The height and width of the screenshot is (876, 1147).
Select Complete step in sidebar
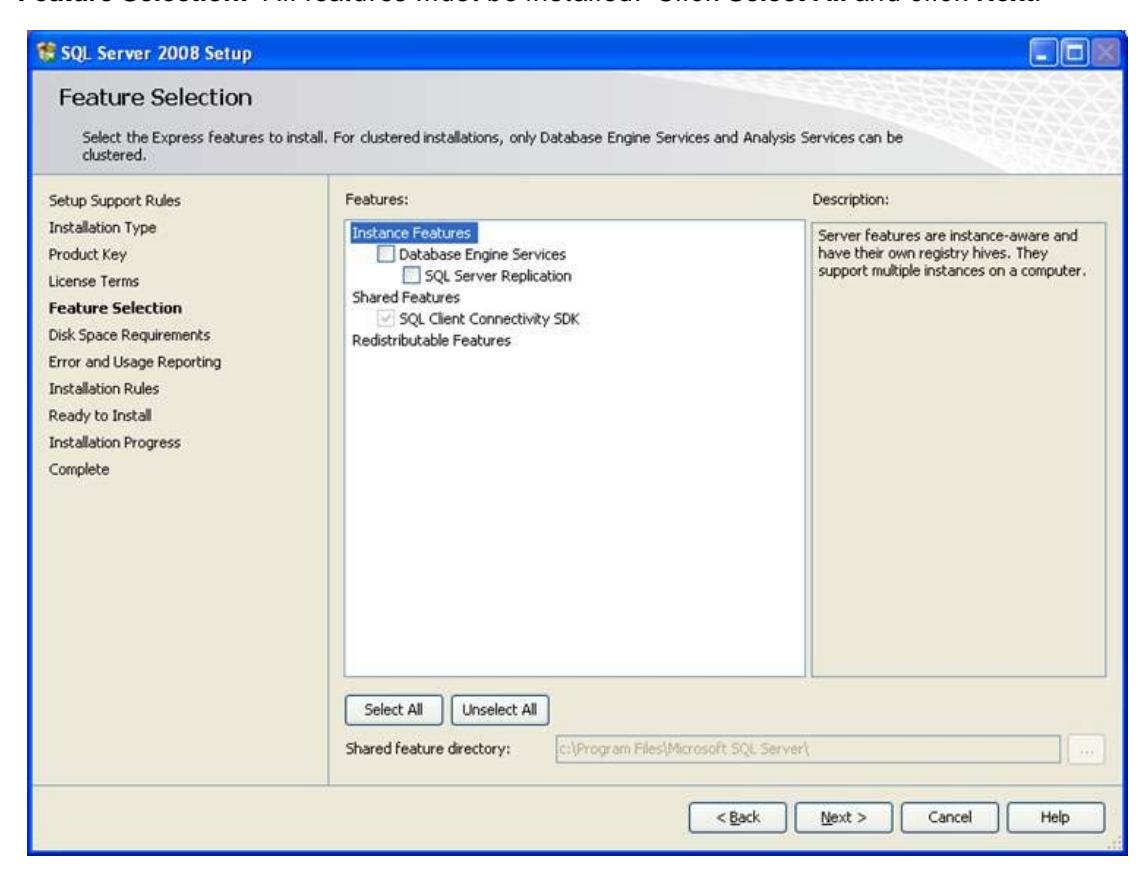tap(79, 469)
